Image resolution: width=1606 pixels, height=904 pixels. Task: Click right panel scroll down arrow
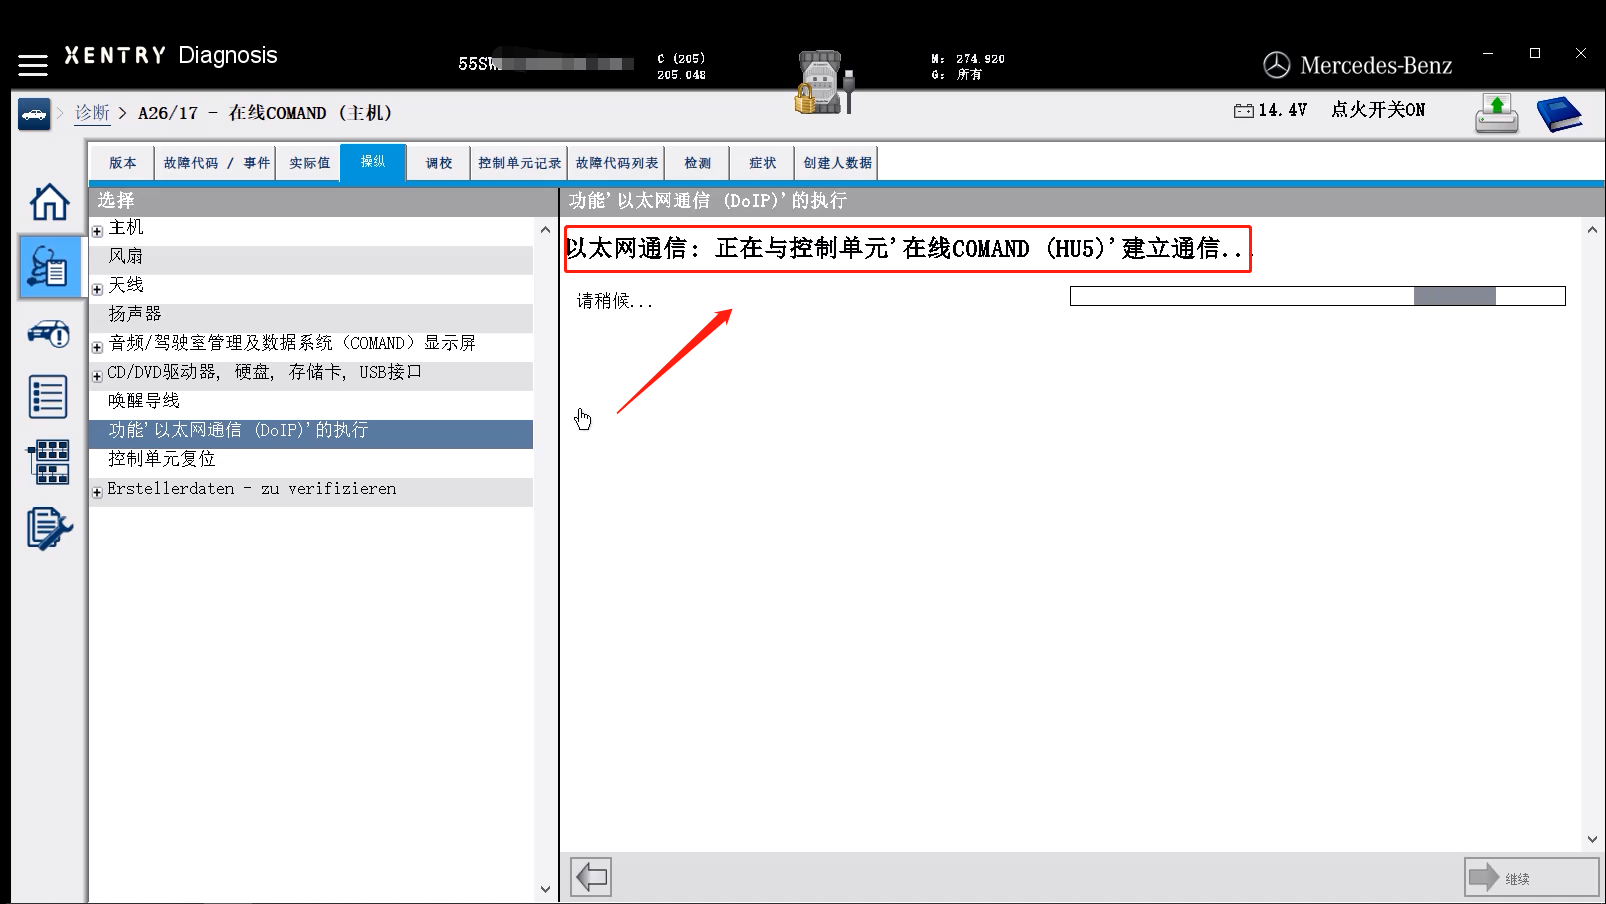pyautogui.click(x=1592, y=840)
